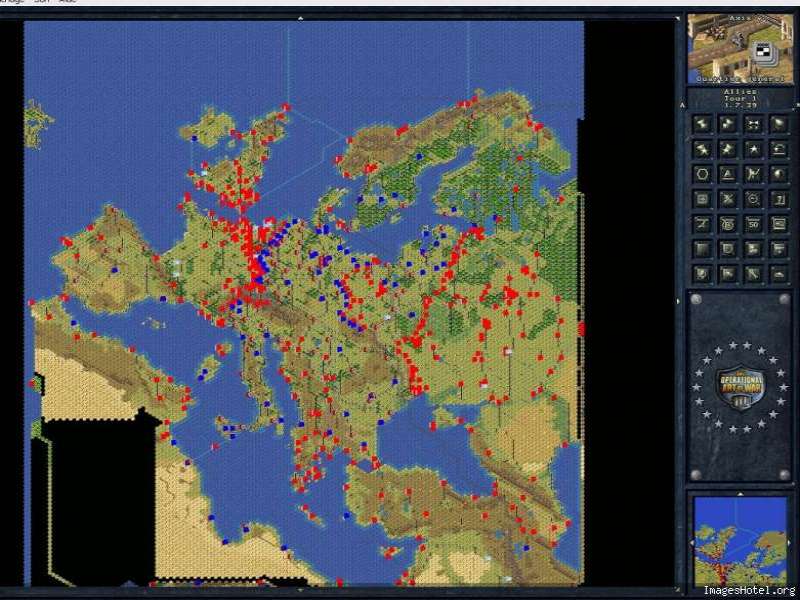The height and width of the screenshot is (600, 800).
Task: Click the curved arrow over line icon
Action: point(779,149)
